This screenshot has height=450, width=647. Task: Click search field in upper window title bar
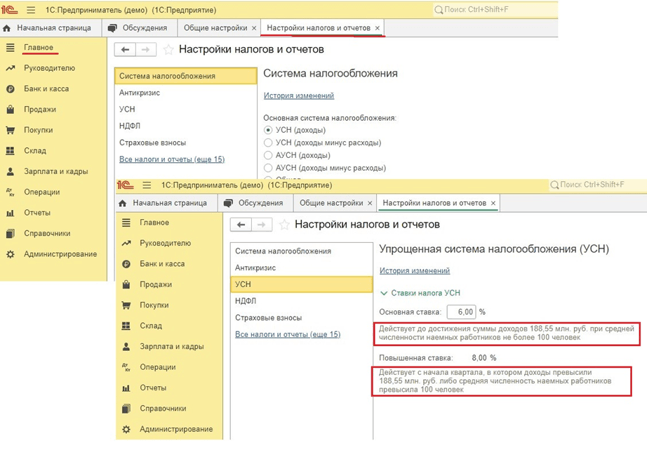(495, 9)
